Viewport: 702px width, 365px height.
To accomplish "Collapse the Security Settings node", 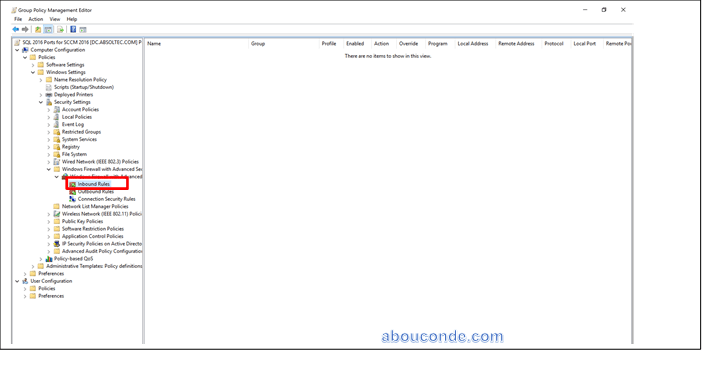I will coord(41,102).
